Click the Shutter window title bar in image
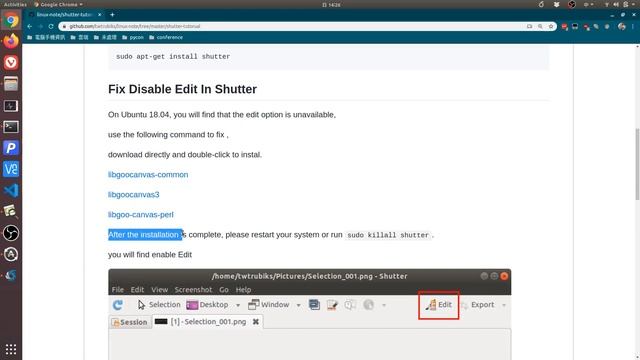The height and width of the screenshot is (360, 640). coord(309,276)
